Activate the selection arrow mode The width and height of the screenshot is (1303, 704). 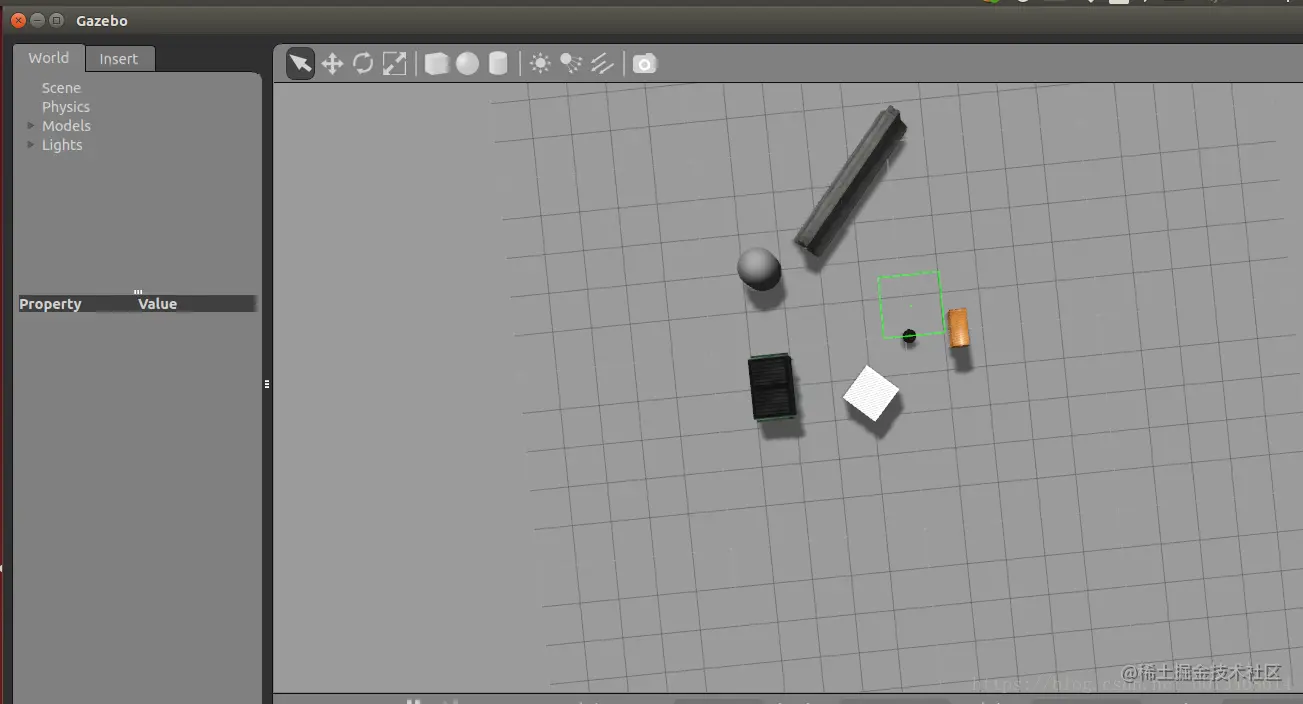tap(300, 64)
